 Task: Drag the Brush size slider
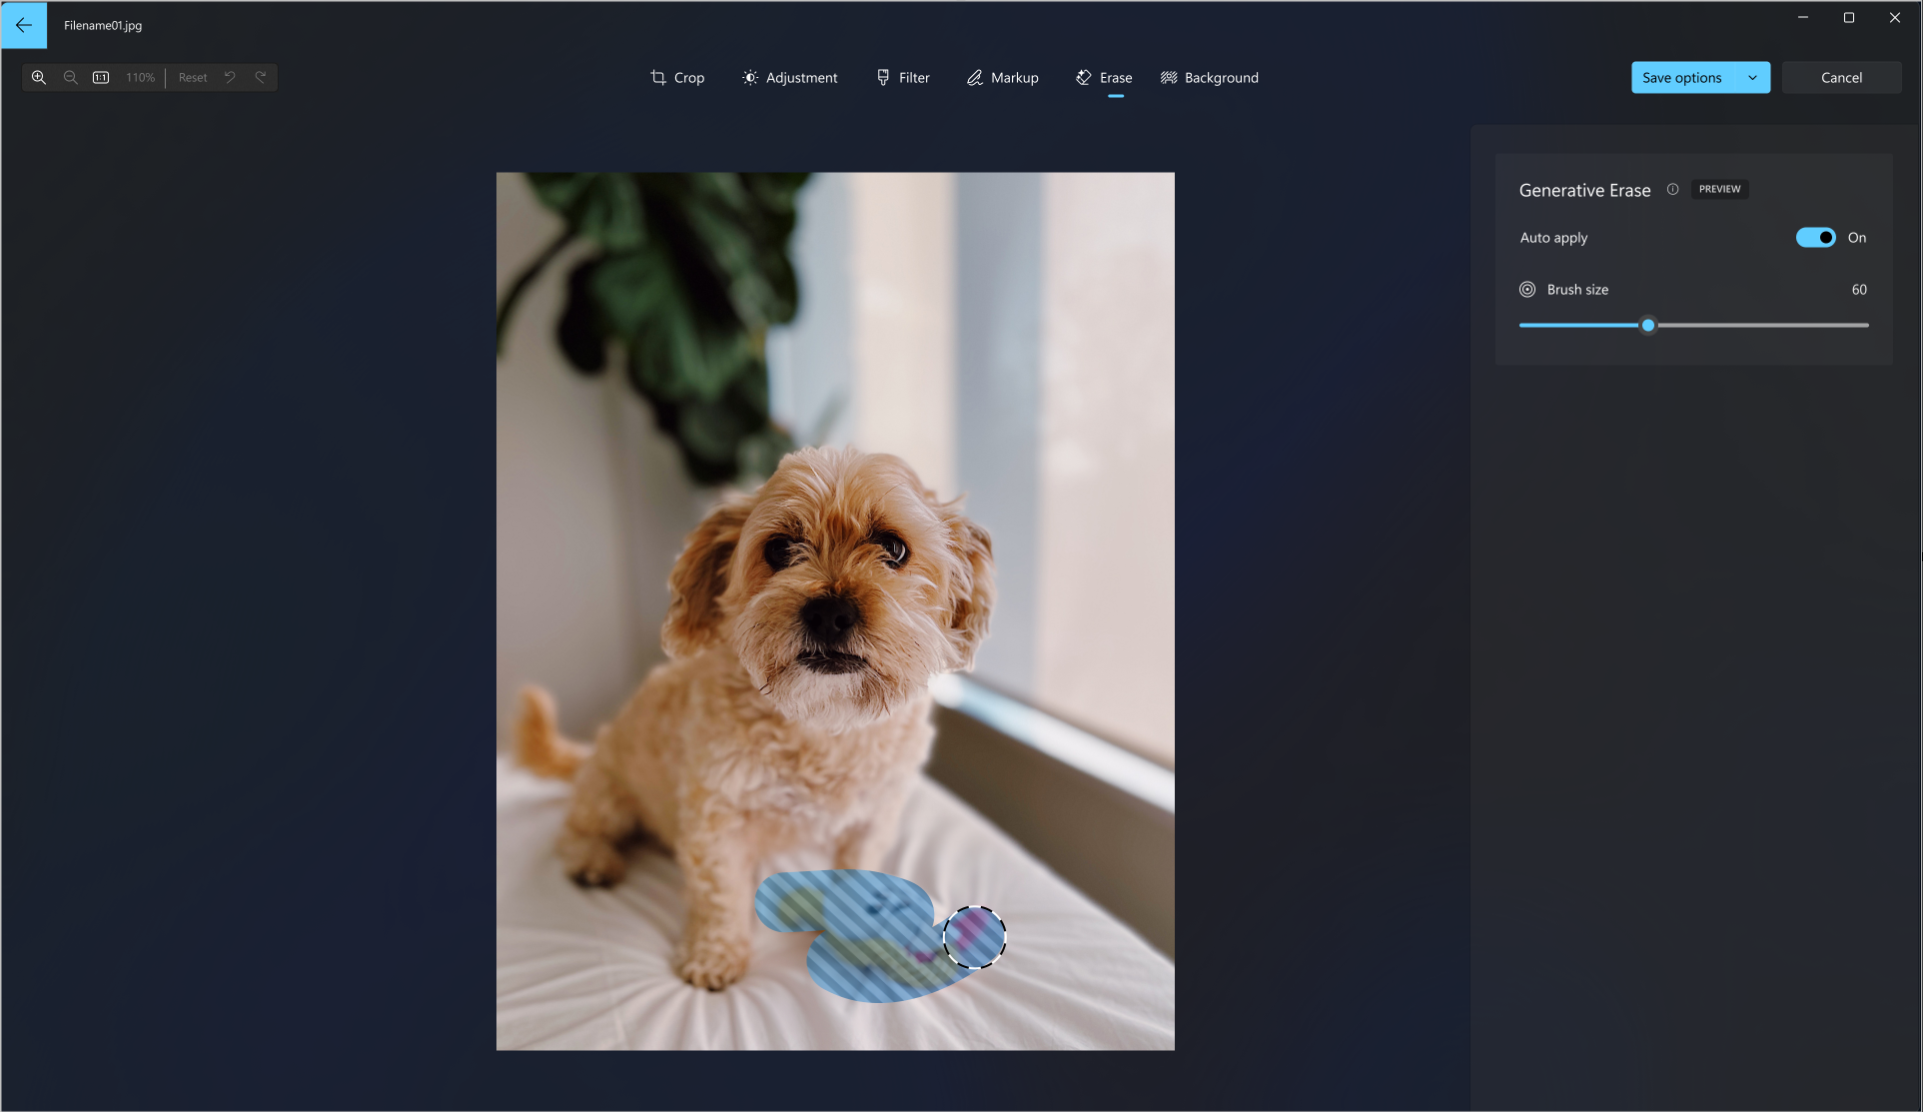1649,324
